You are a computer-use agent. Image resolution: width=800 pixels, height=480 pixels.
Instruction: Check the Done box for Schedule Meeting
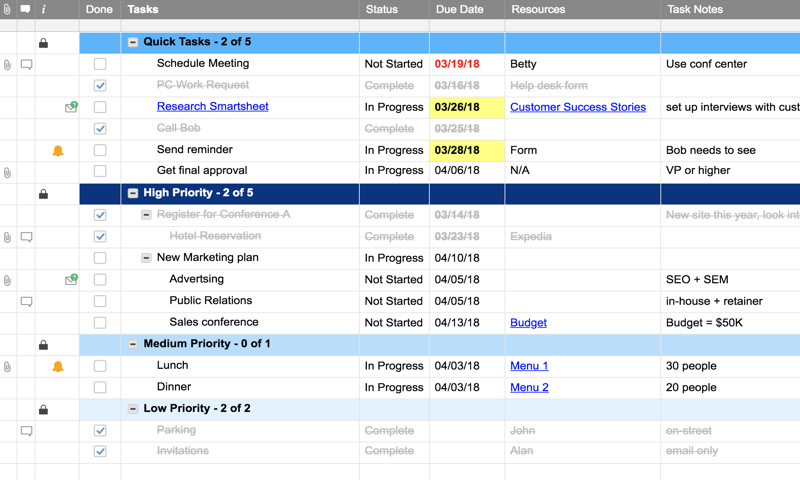tap(100, 64)
